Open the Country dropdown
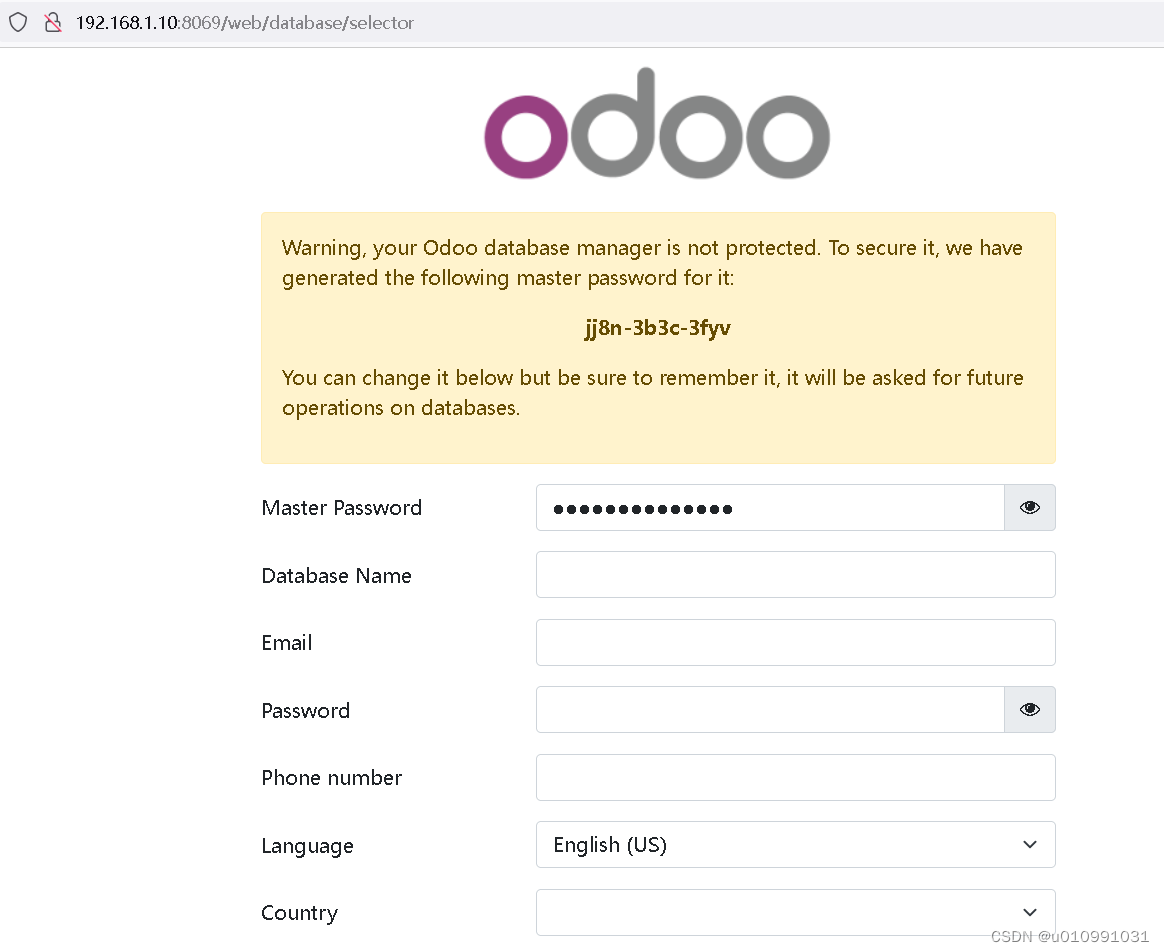The height and width of the screenshot is (952, 1164). [795, 912]
